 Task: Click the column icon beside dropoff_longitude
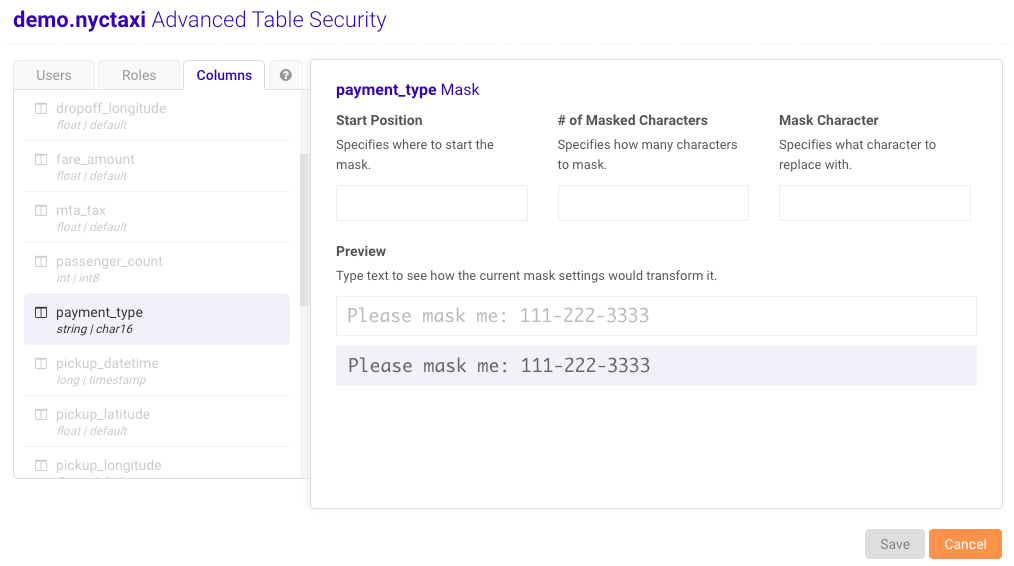coord(41,109)
